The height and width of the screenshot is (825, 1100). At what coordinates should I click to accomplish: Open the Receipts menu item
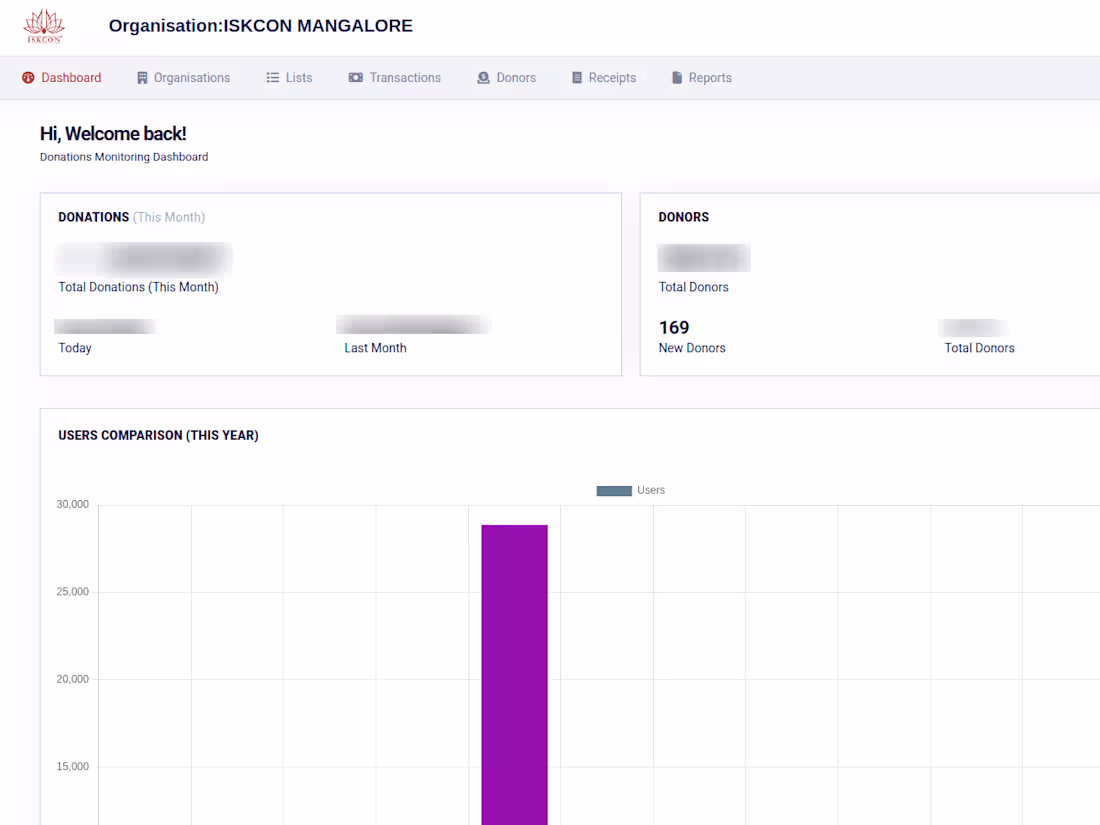[x=604, y=78]
